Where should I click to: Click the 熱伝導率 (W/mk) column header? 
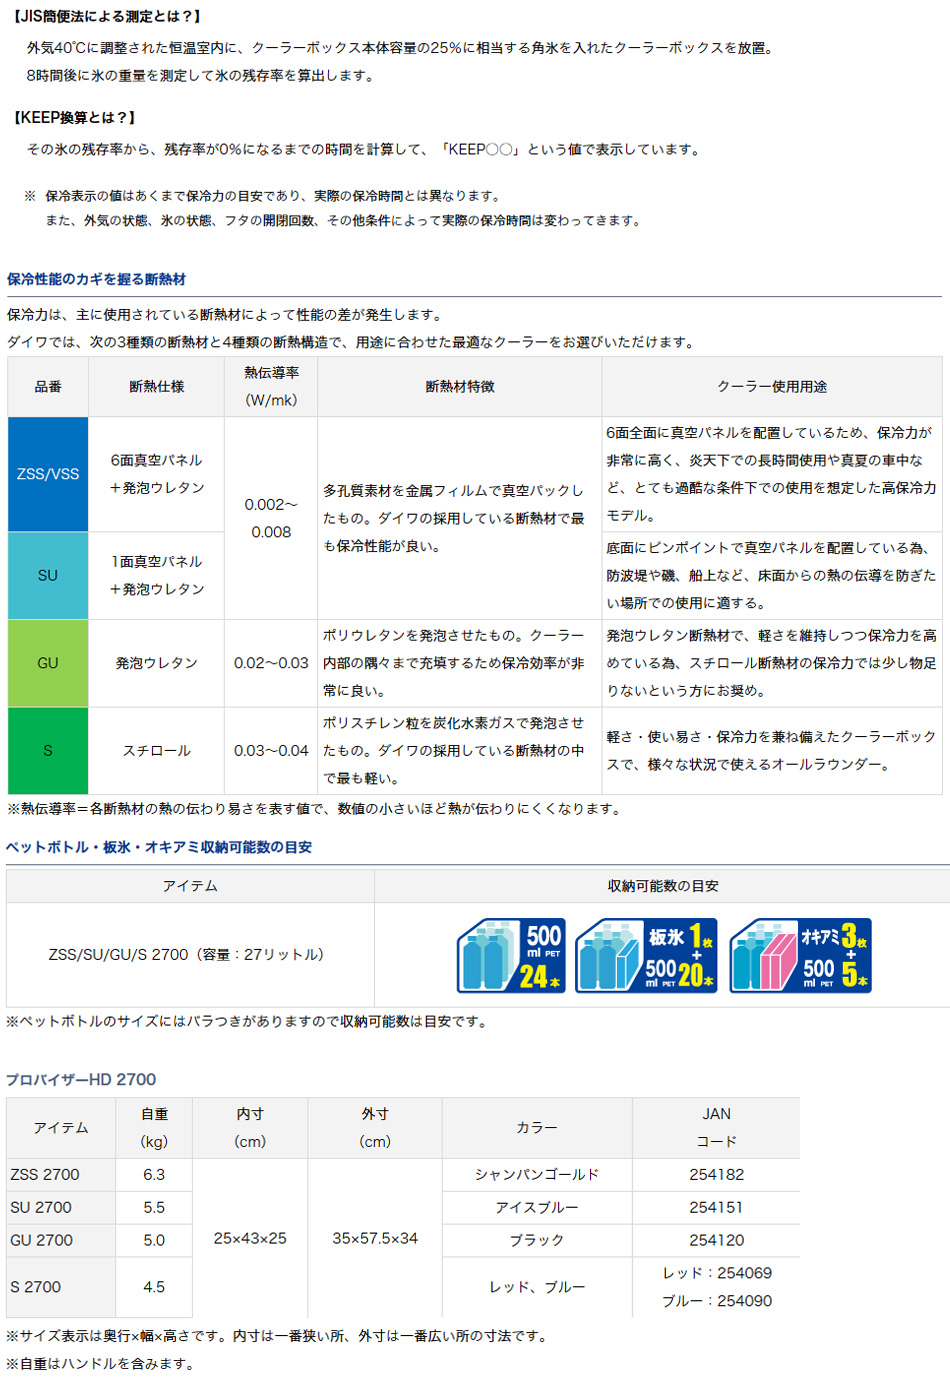click(271, 387)
